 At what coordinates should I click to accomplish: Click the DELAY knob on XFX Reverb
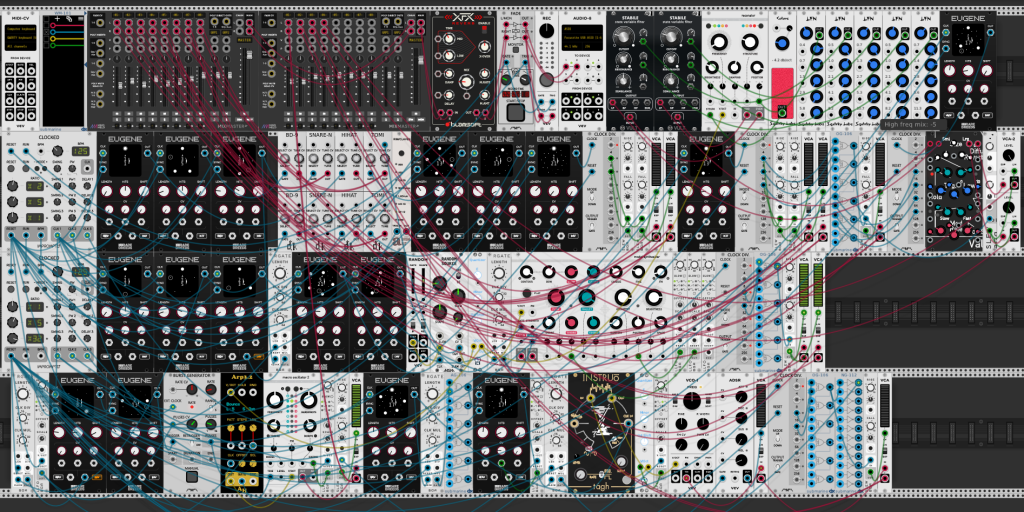point(449,95)
